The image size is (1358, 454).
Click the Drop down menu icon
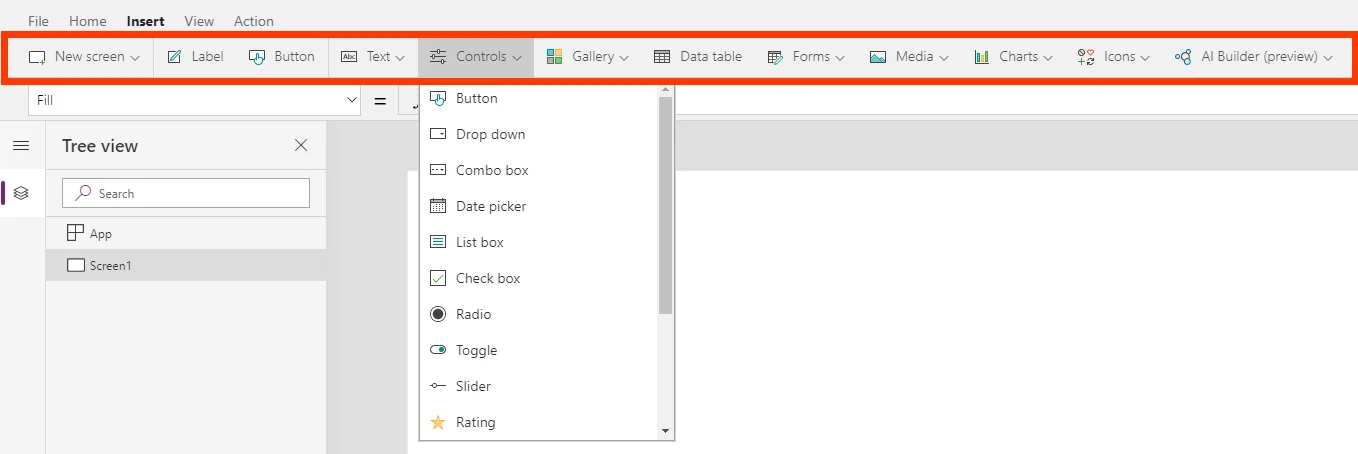tap(438, 134)
